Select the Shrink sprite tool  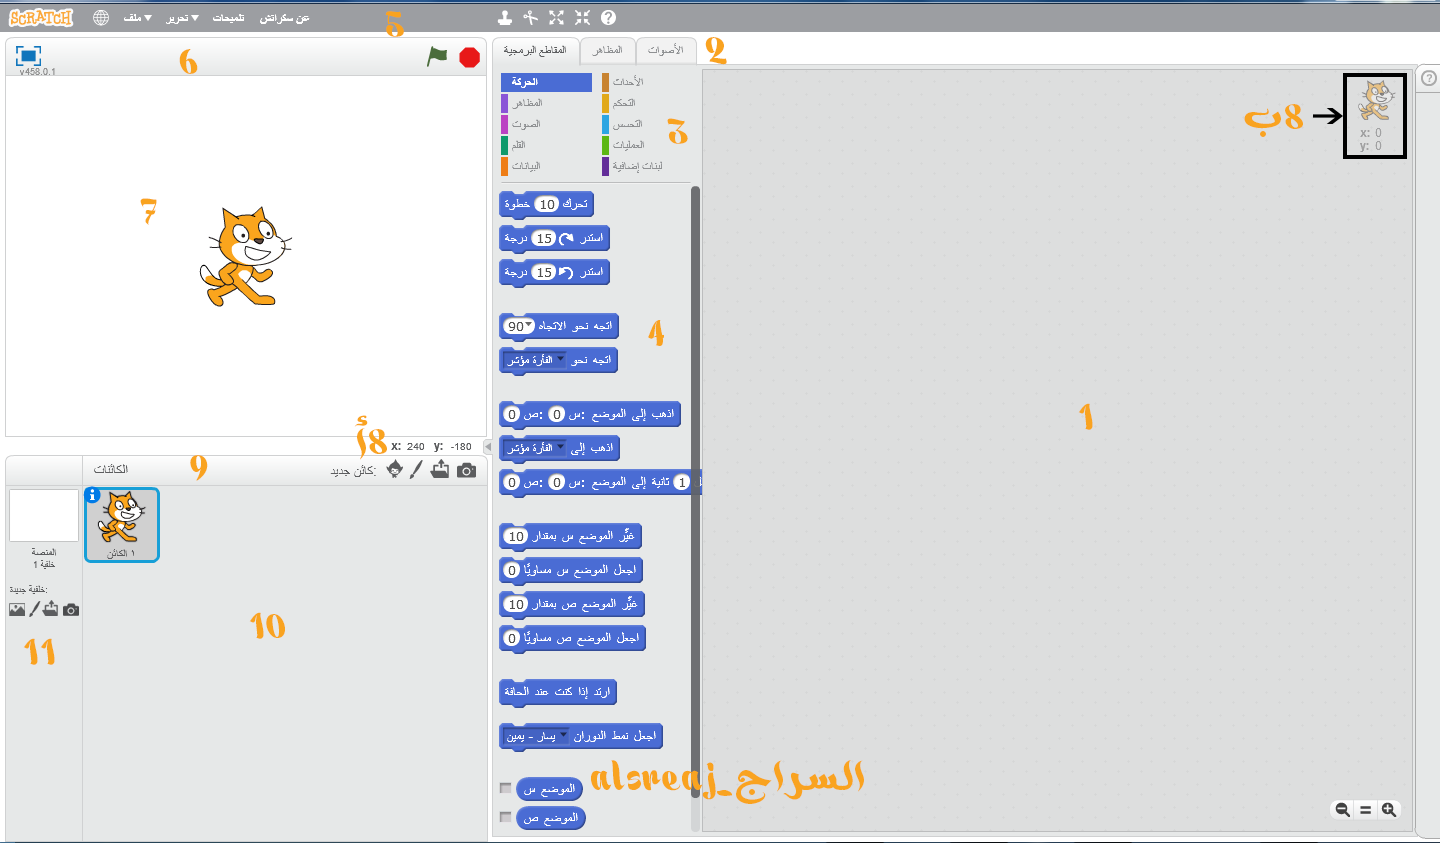click(x=582, y=17)
